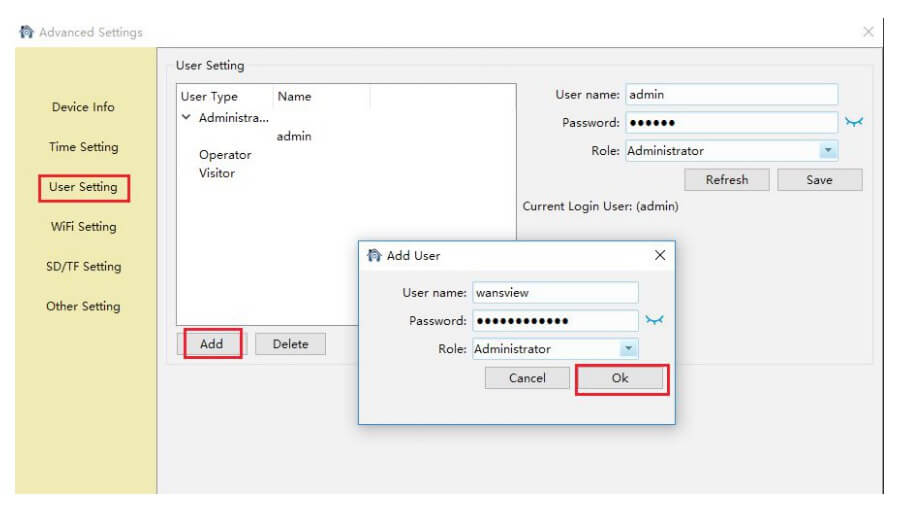Close the Add User dialog
Viewport: 898px width, 515px height.
[660, 255]
